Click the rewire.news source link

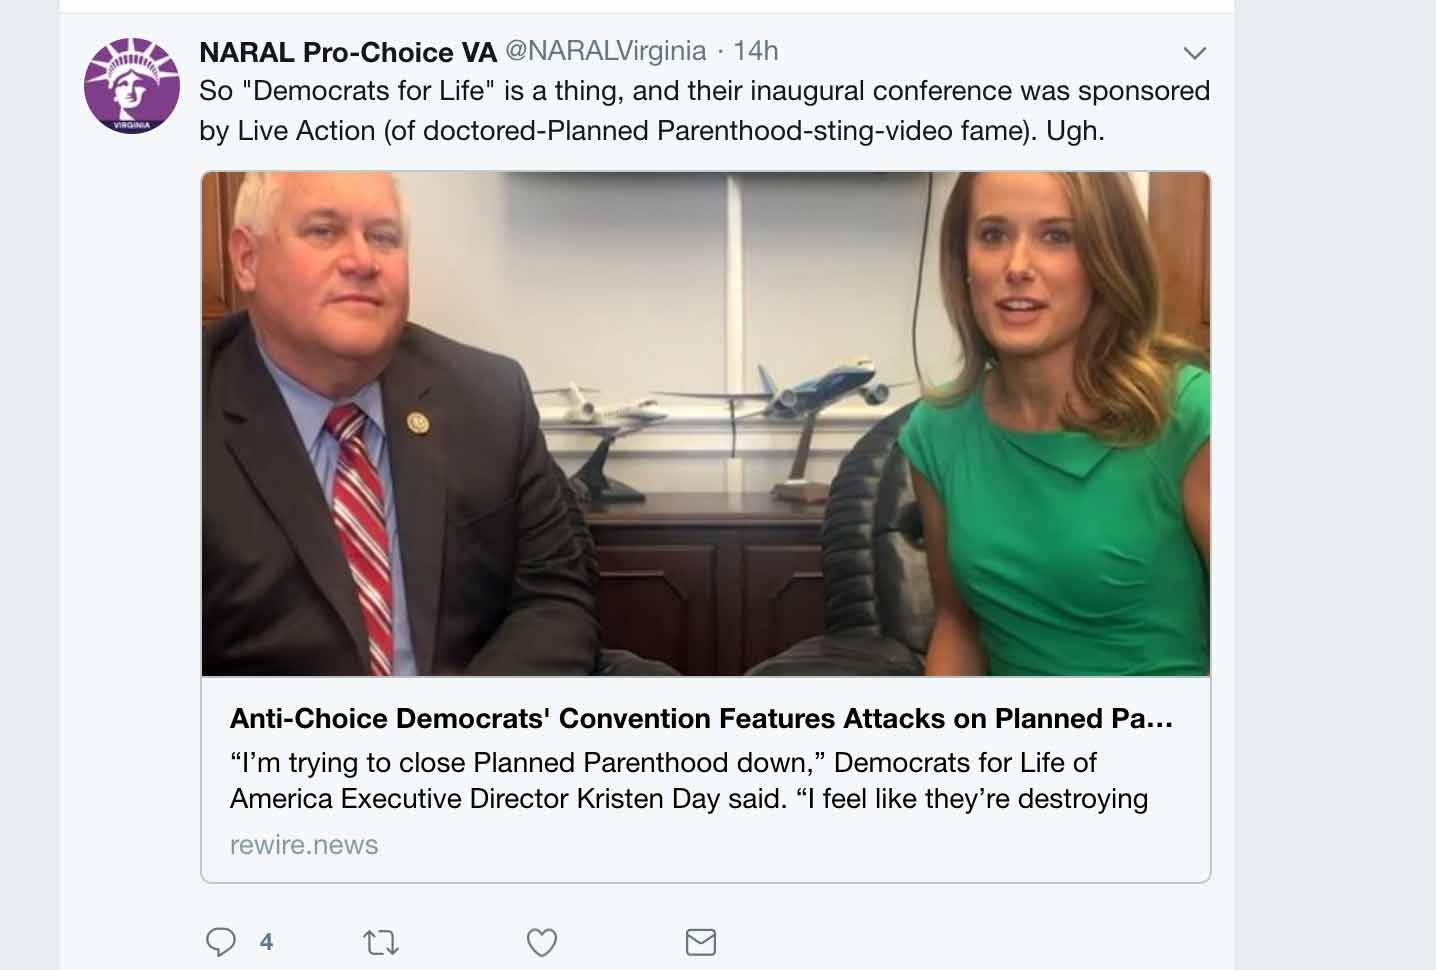pos(304,845)
